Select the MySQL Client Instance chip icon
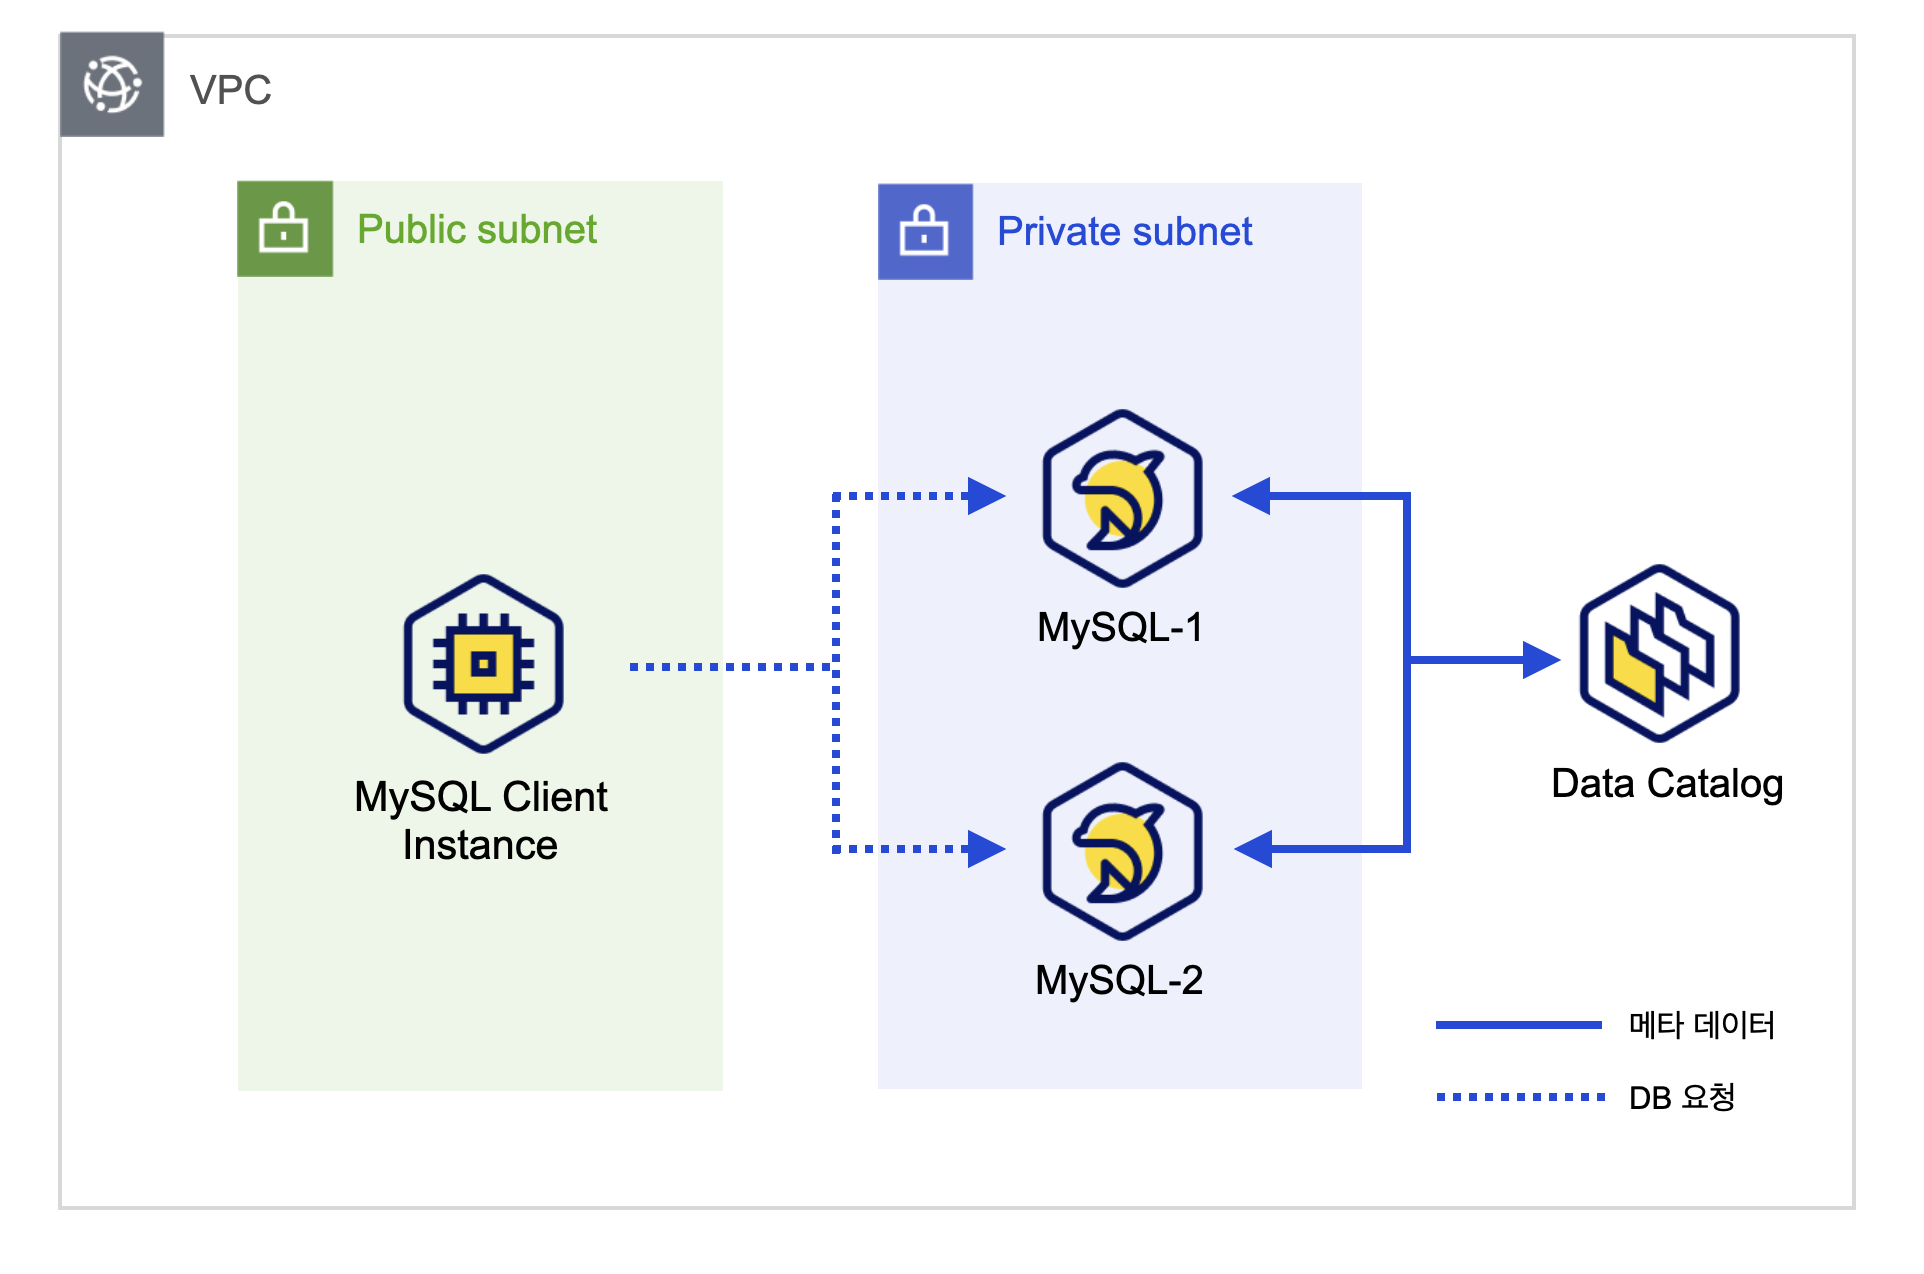This screenshot has height=1274, width=1924. pos(483,664)
